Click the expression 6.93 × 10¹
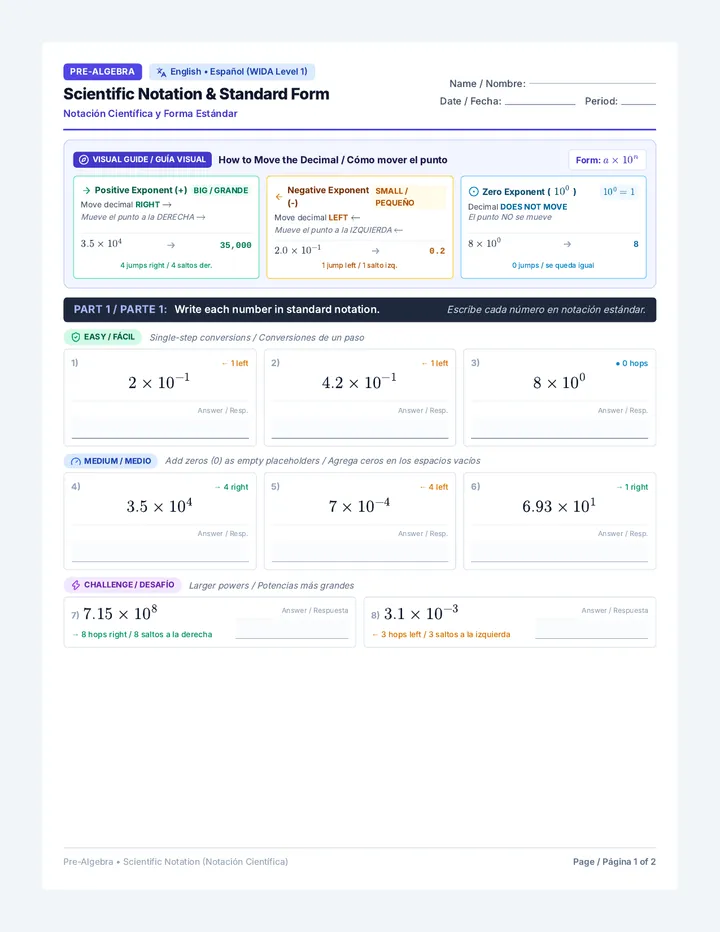Viewport: 720px width, 932px height. [559, 505]
